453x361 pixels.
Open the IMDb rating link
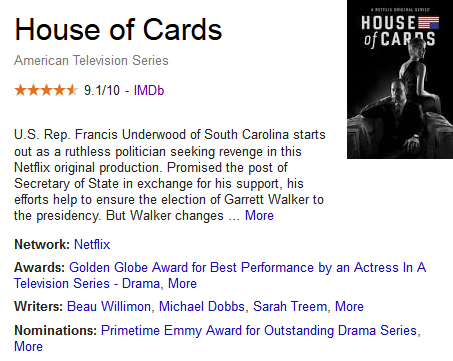click(x=149, y=90)
